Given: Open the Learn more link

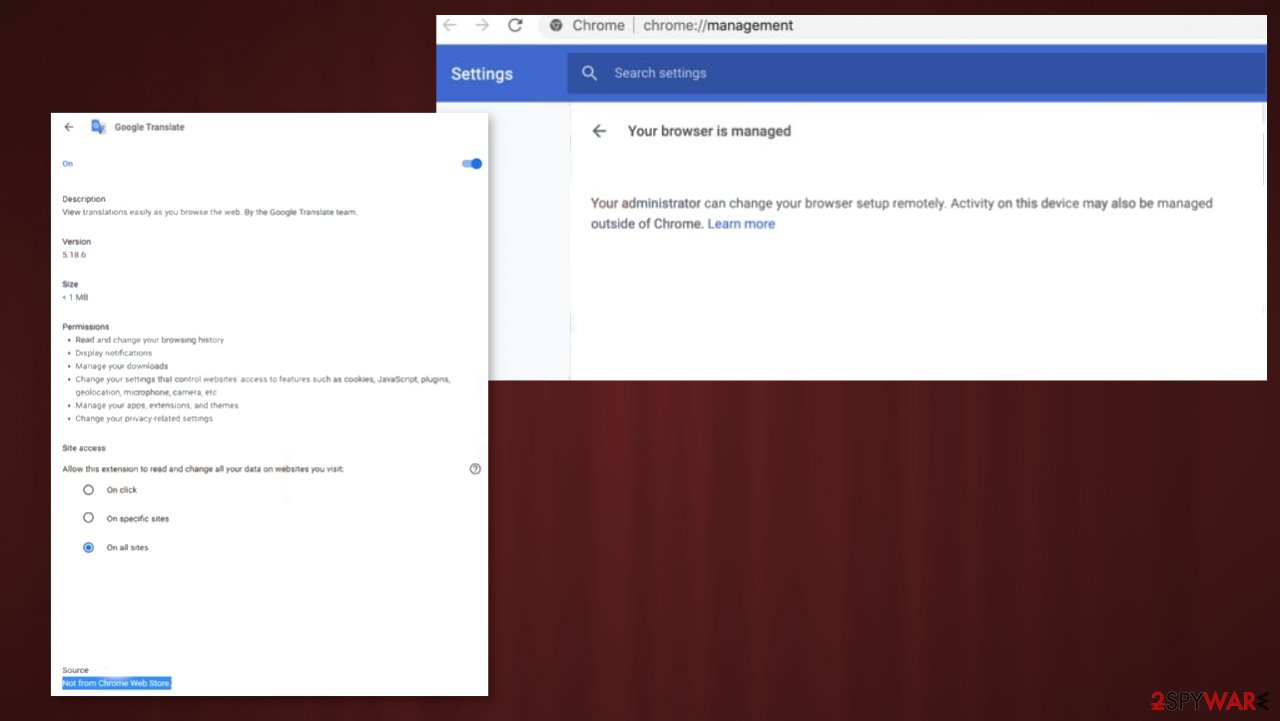Looking at the screenshot, I should coord(741,224).
